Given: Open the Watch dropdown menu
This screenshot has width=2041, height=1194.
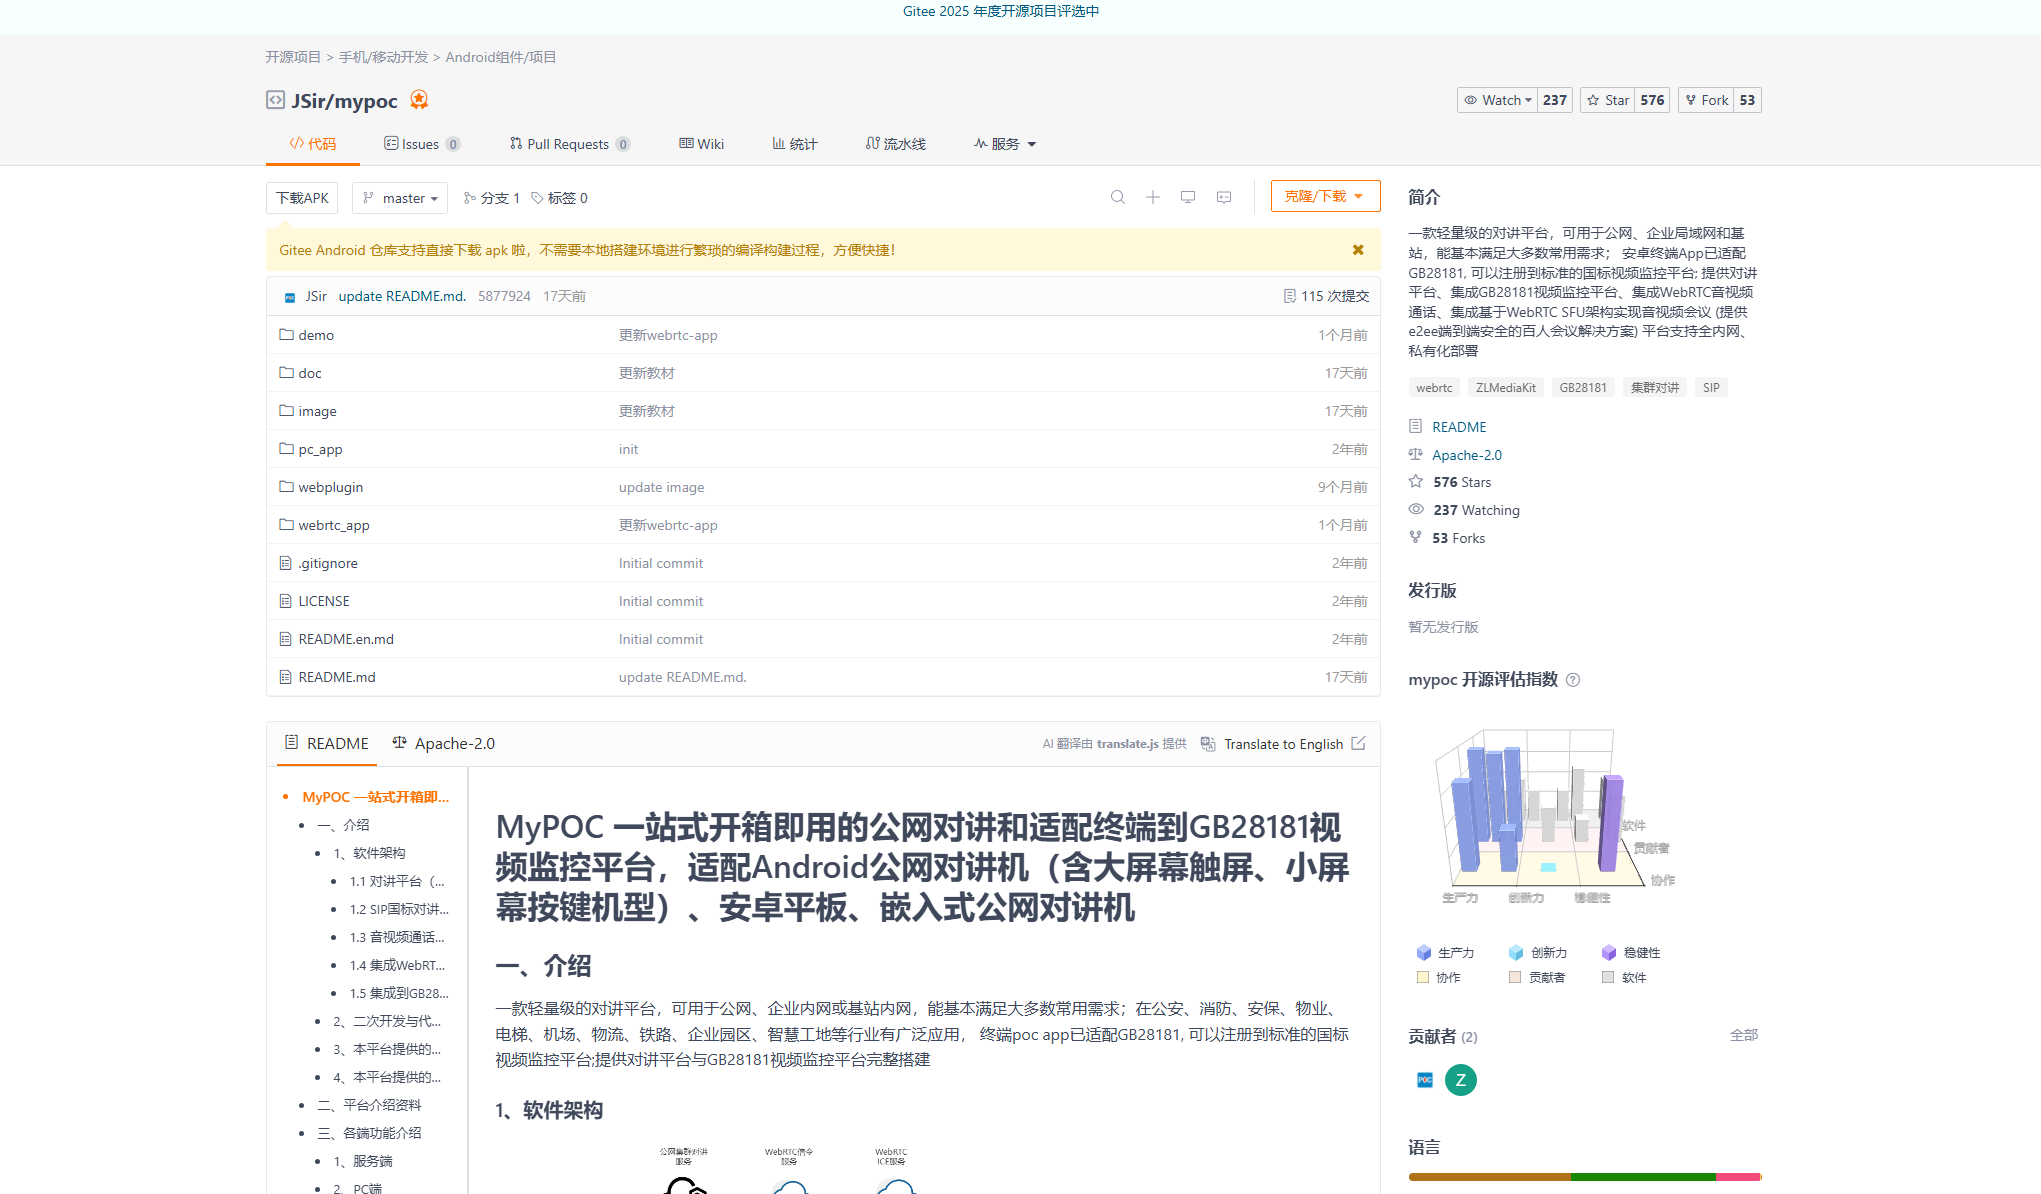Looking at the screenshot, I should [x=1497, y=100].
